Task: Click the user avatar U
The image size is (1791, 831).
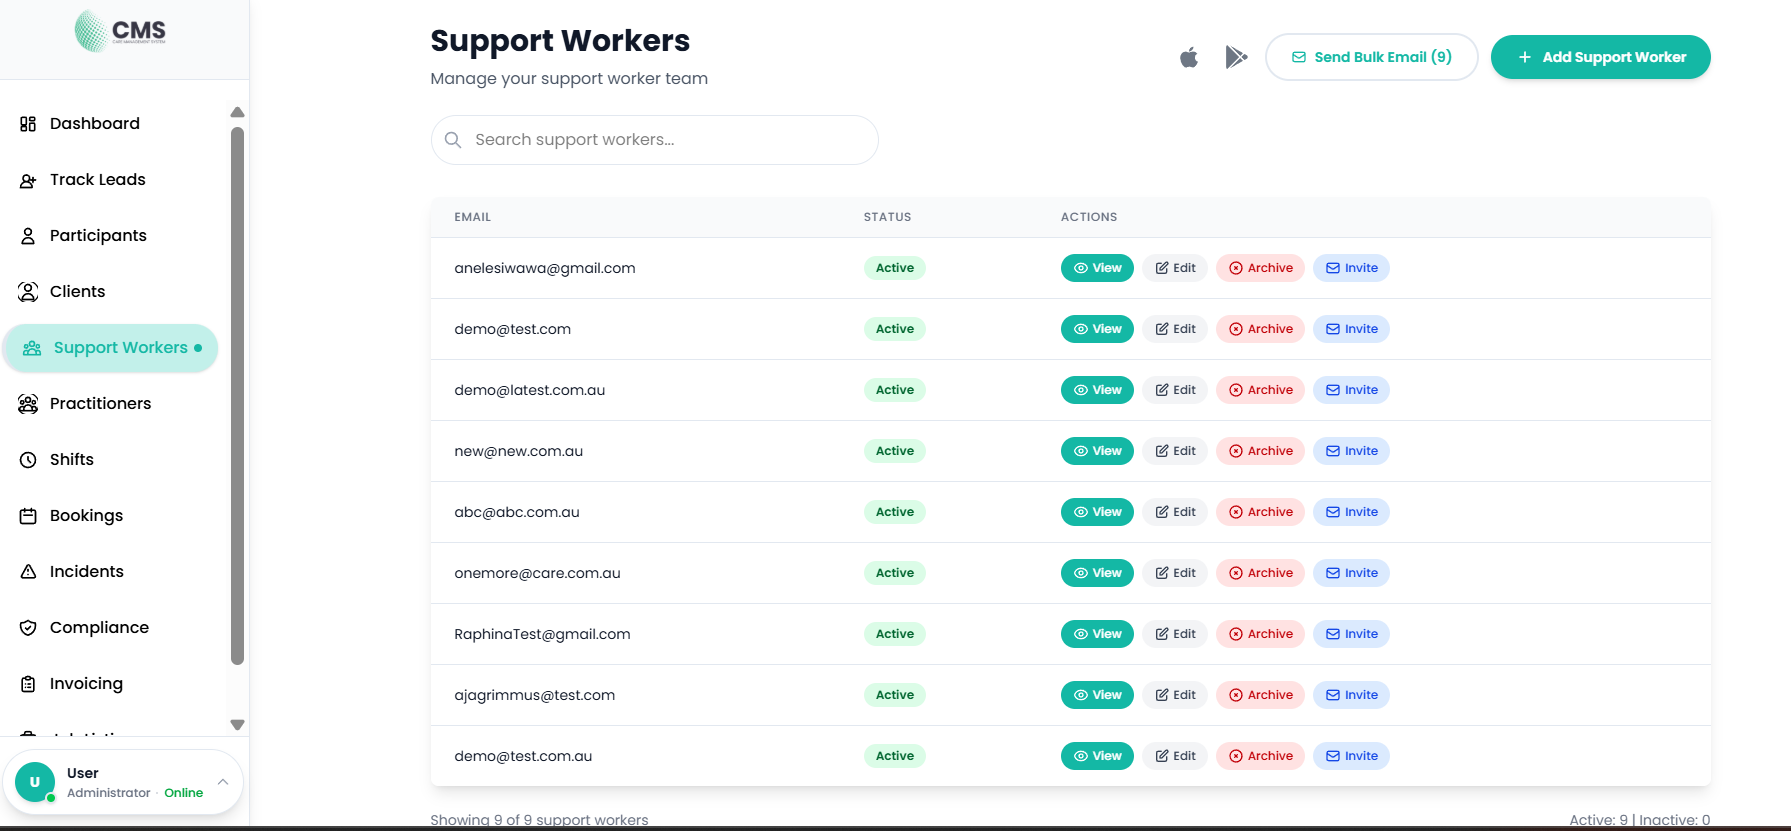Action: [35, 782]
